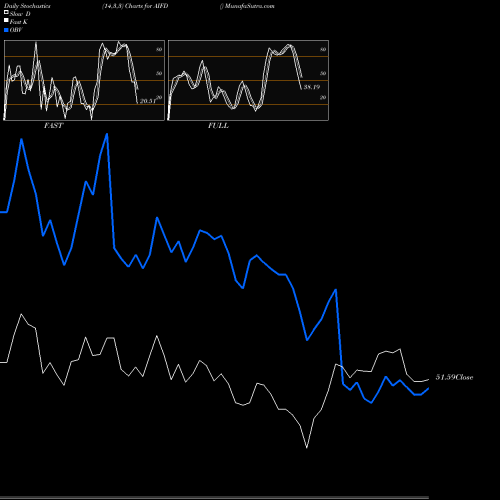Click the lowest dip of white close line
Viewport: 500px width, 500px height.
tap(307, 447)
